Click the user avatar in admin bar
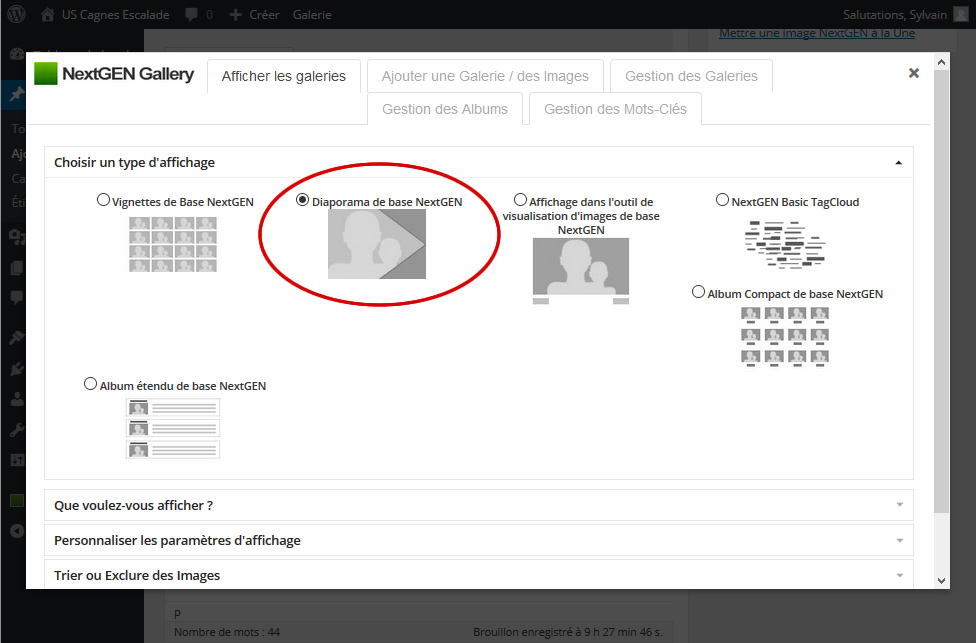Screen dimensions: 976x643 961,14
